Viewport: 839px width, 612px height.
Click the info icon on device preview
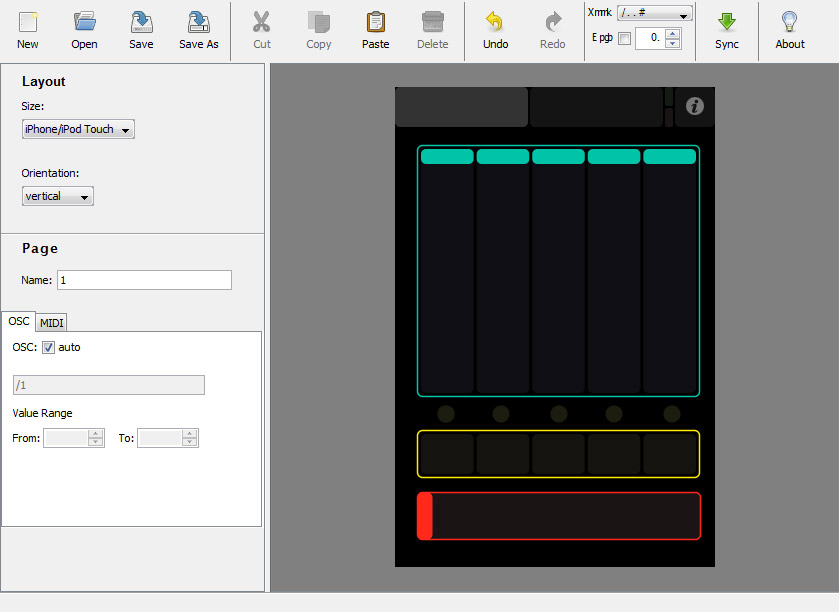pyautogui.click(x=695, y=107)
